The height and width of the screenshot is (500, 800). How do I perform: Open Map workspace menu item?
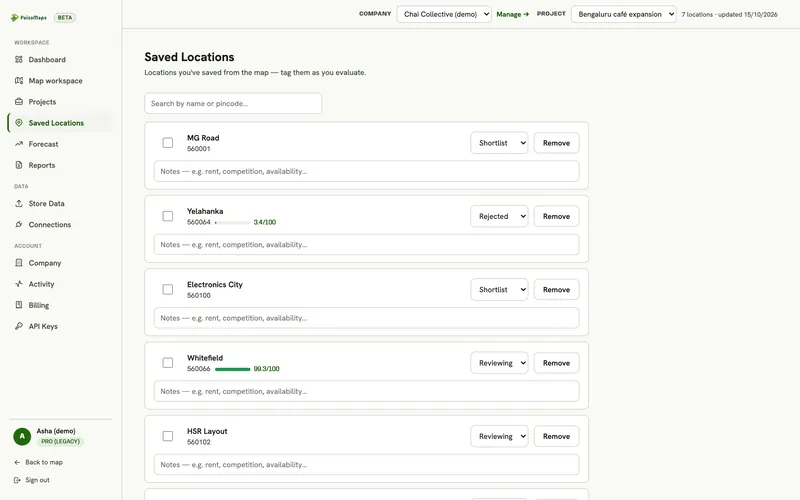(59, 81)
